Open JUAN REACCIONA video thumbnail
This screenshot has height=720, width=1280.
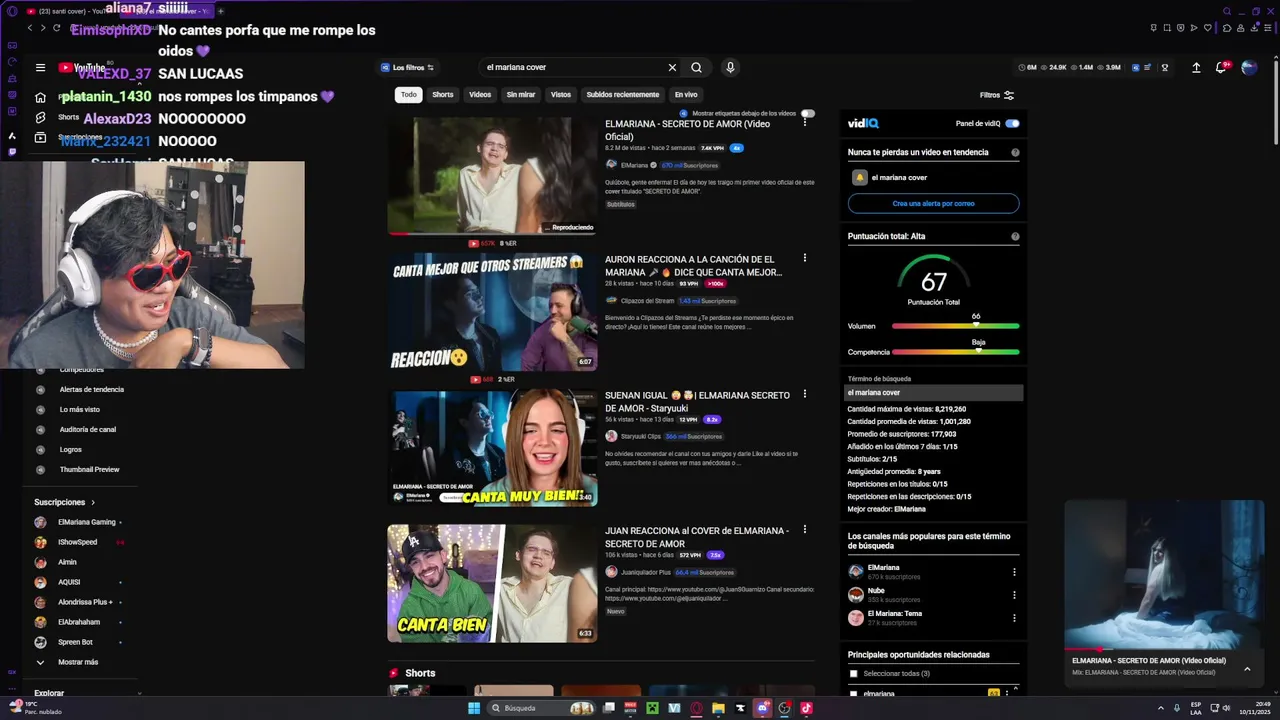point(492,583)
